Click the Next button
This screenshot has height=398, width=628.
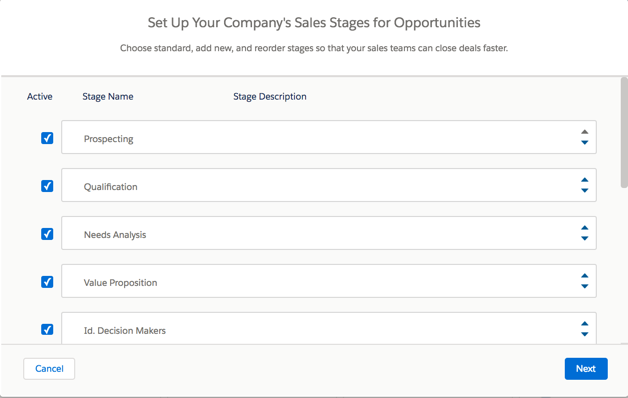click(x=586, y=369)
